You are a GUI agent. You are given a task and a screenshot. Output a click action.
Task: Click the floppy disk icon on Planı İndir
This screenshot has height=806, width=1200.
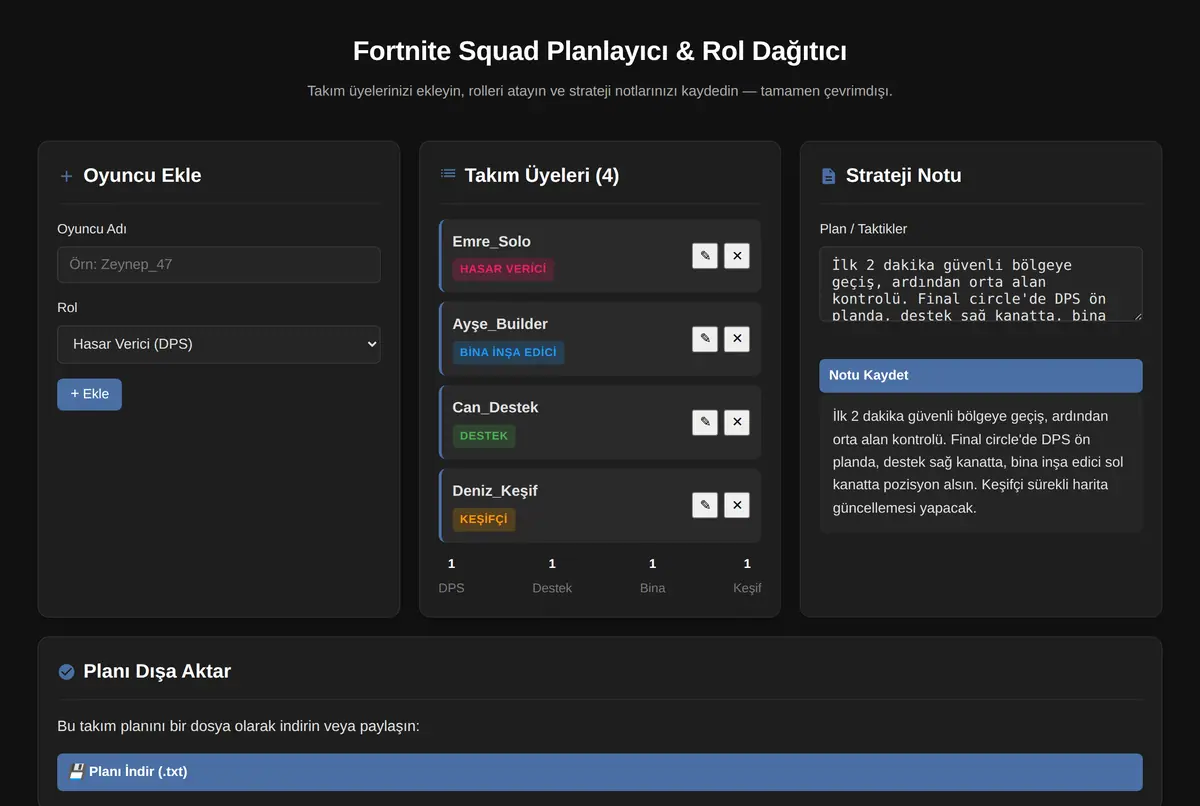pos(76,771)
